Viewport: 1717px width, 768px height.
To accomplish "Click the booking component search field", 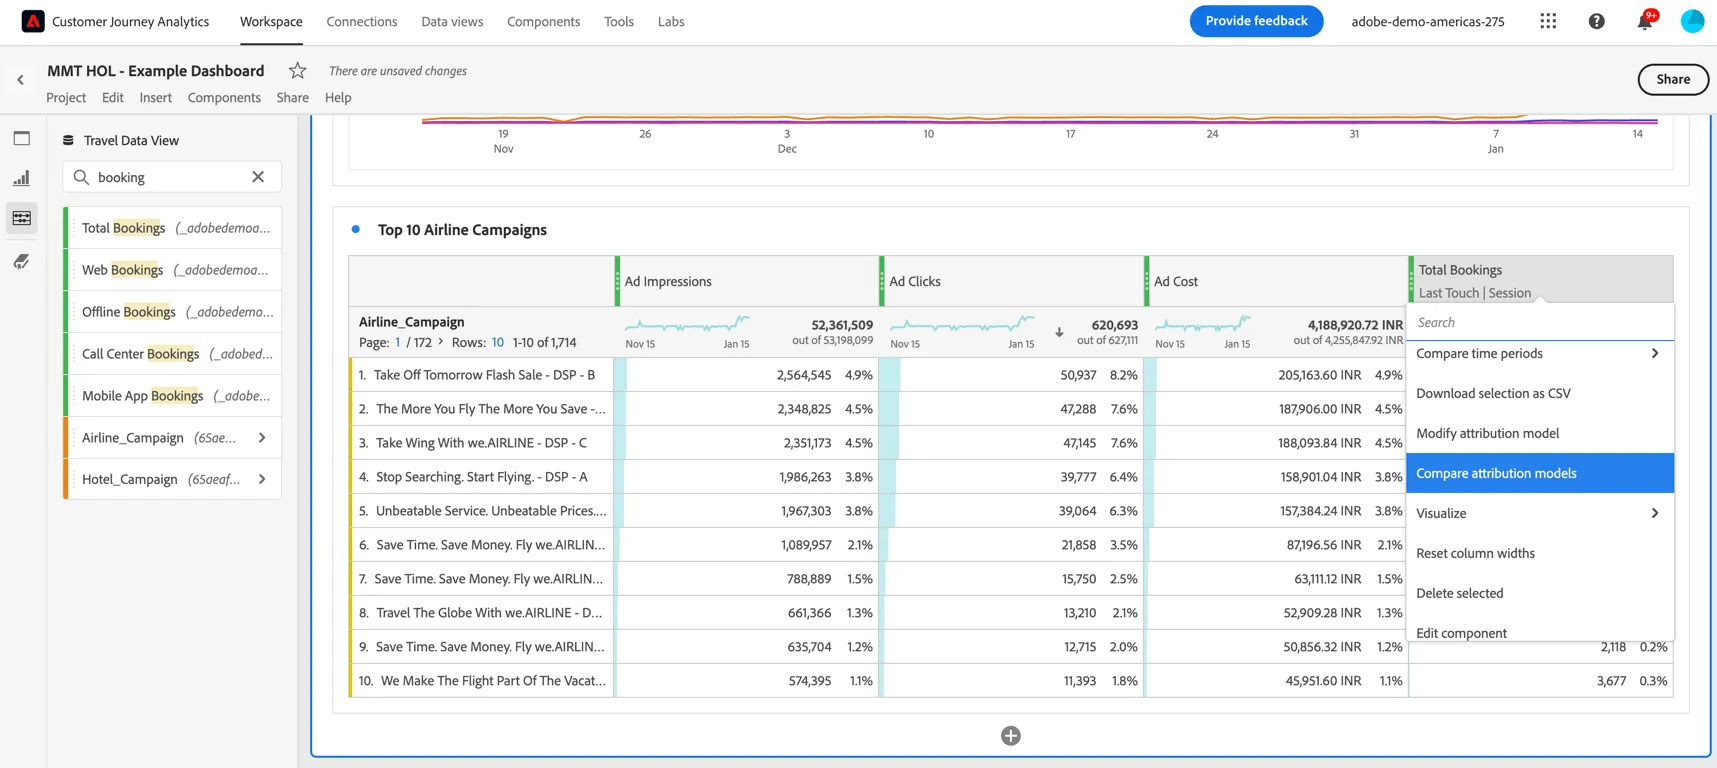I will (170, 177).
